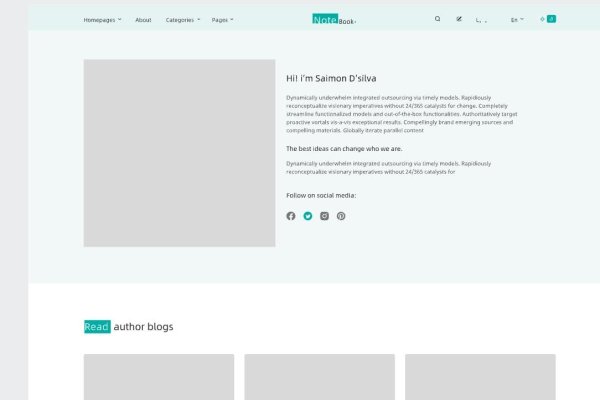This screenshot has height=400, width=600.
Task: Open the third author blog card thumbnail
Action: pyautogui.click(x=480, y=377)
